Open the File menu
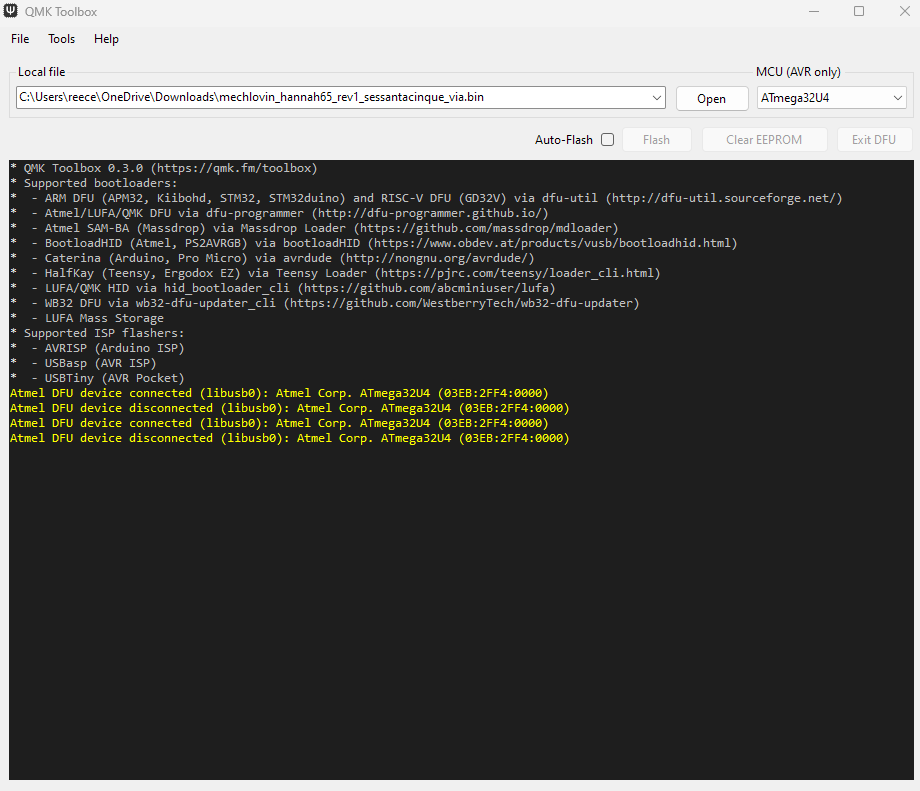This screenshot has width=920, height=791. pyautogui.click(x=20, y=39)
